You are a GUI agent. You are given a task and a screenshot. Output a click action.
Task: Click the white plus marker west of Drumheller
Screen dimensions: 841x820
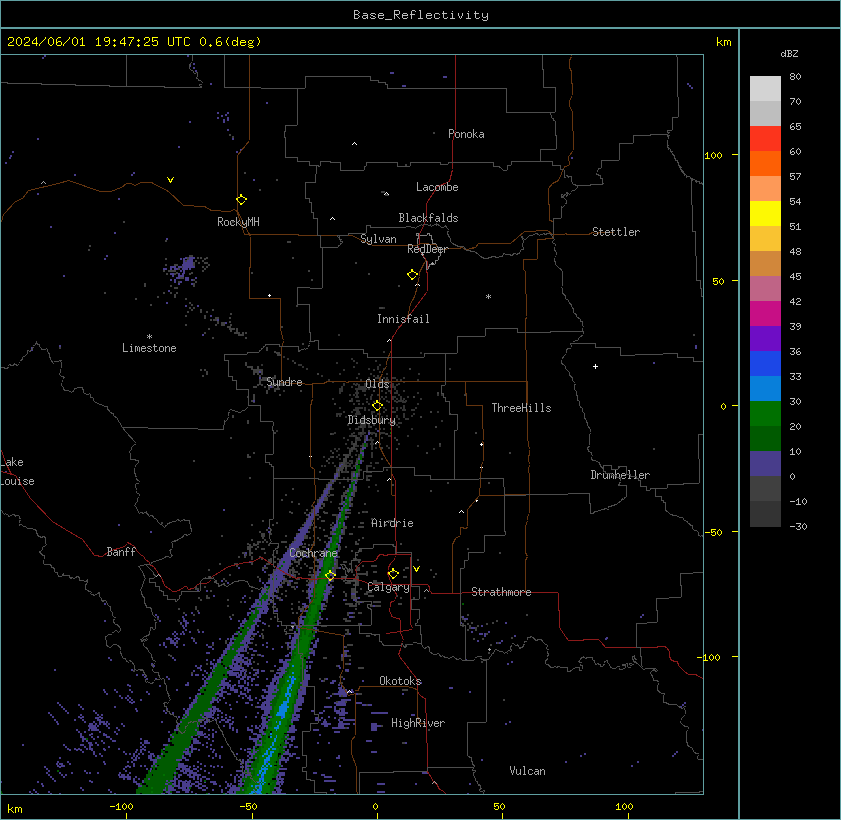click(x=595, y=367)
